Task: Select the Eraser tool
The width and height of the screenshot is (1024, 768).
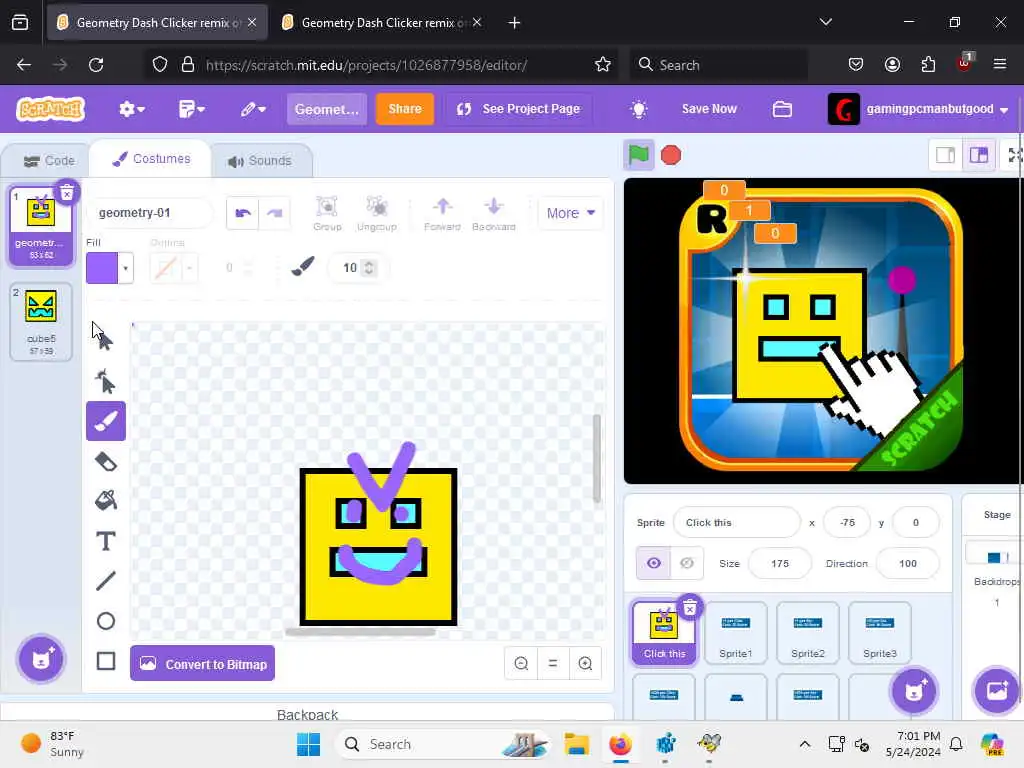Action: [x=106, y=462]
